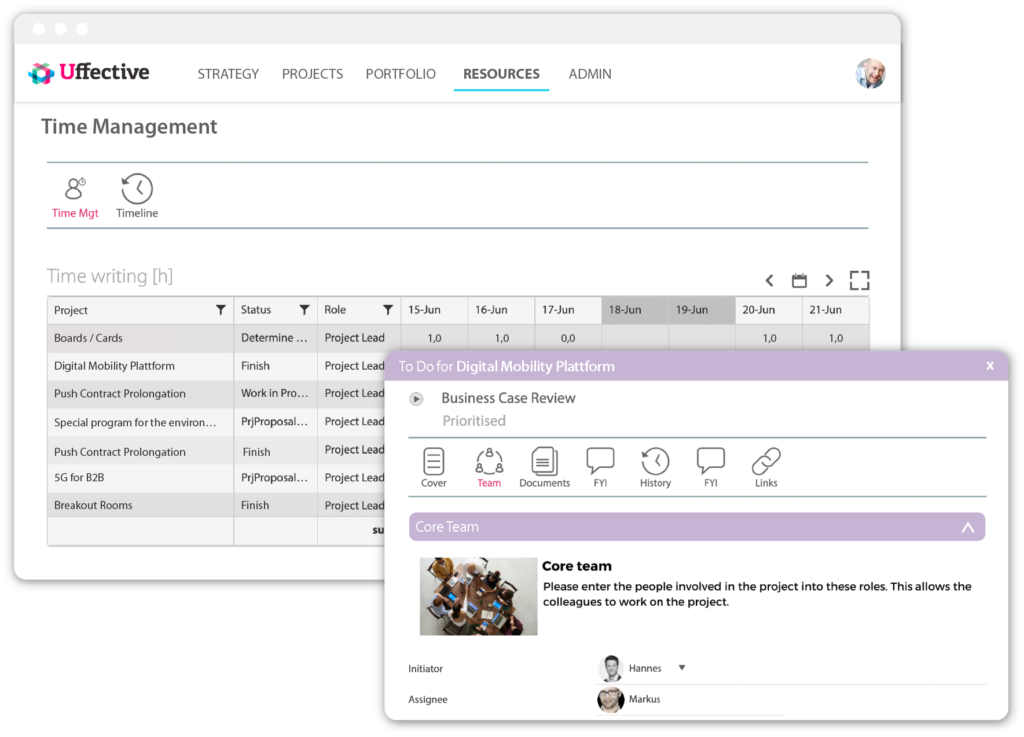Viewport: 1024px width, 737px height.
Task: Click the 21-Jun column header
Action: pos(835,310)
